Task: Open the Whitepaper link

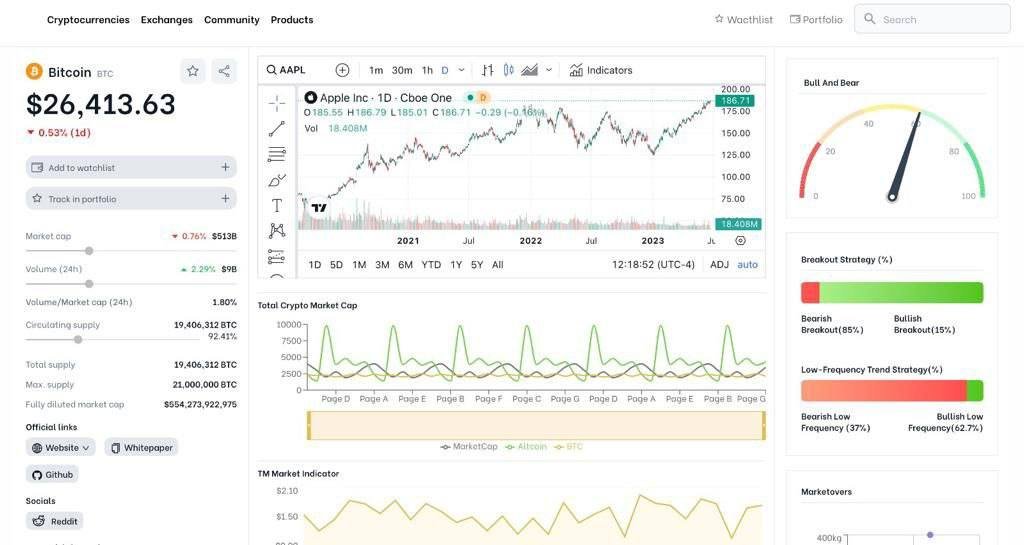Action: point(141,448)
